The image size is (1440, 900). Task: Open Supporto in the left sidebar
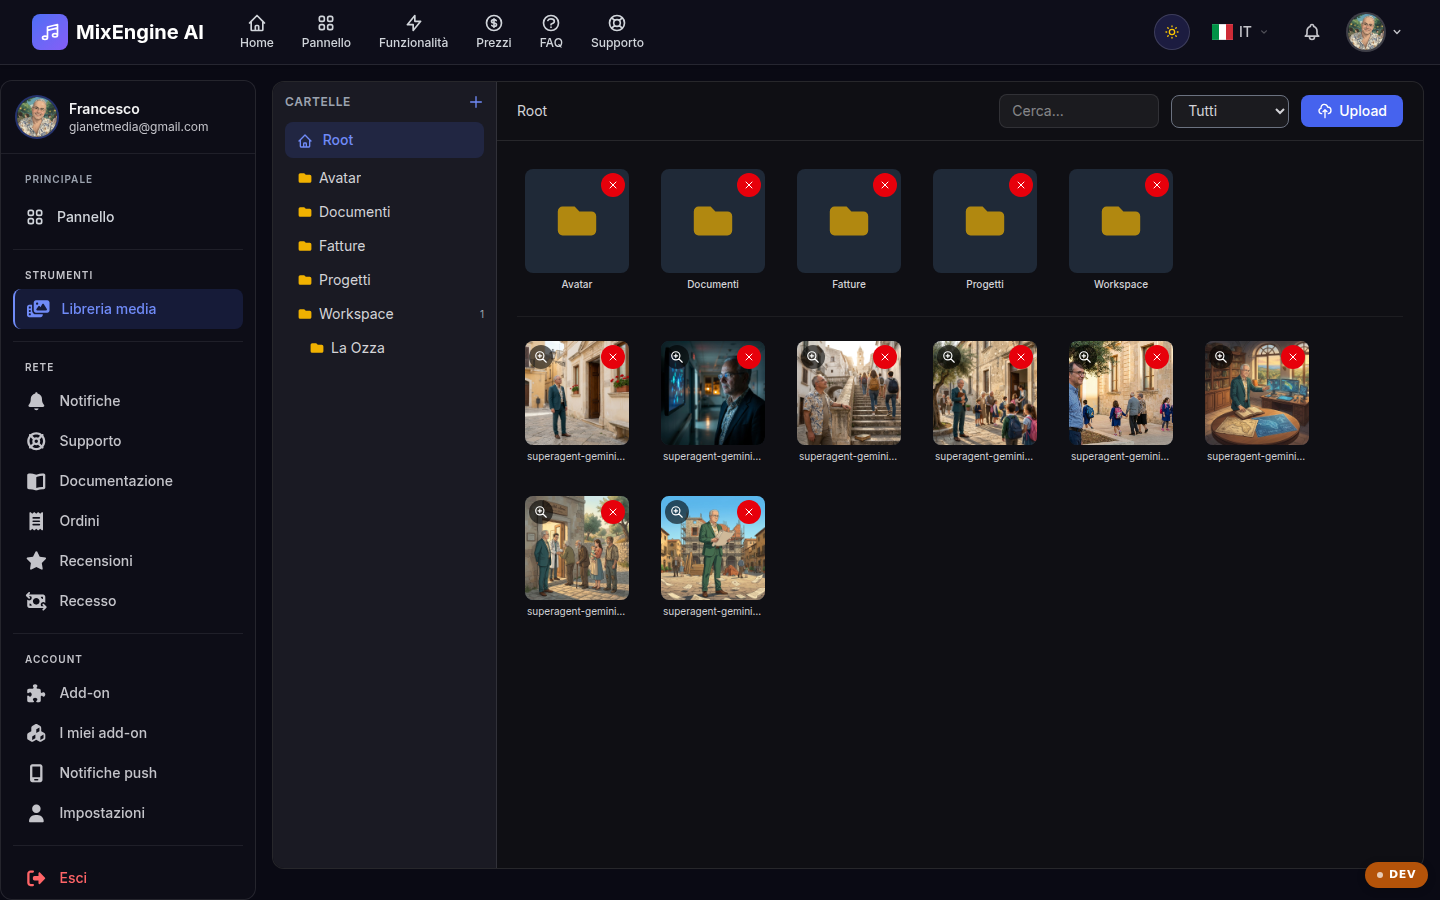[128, 441]
